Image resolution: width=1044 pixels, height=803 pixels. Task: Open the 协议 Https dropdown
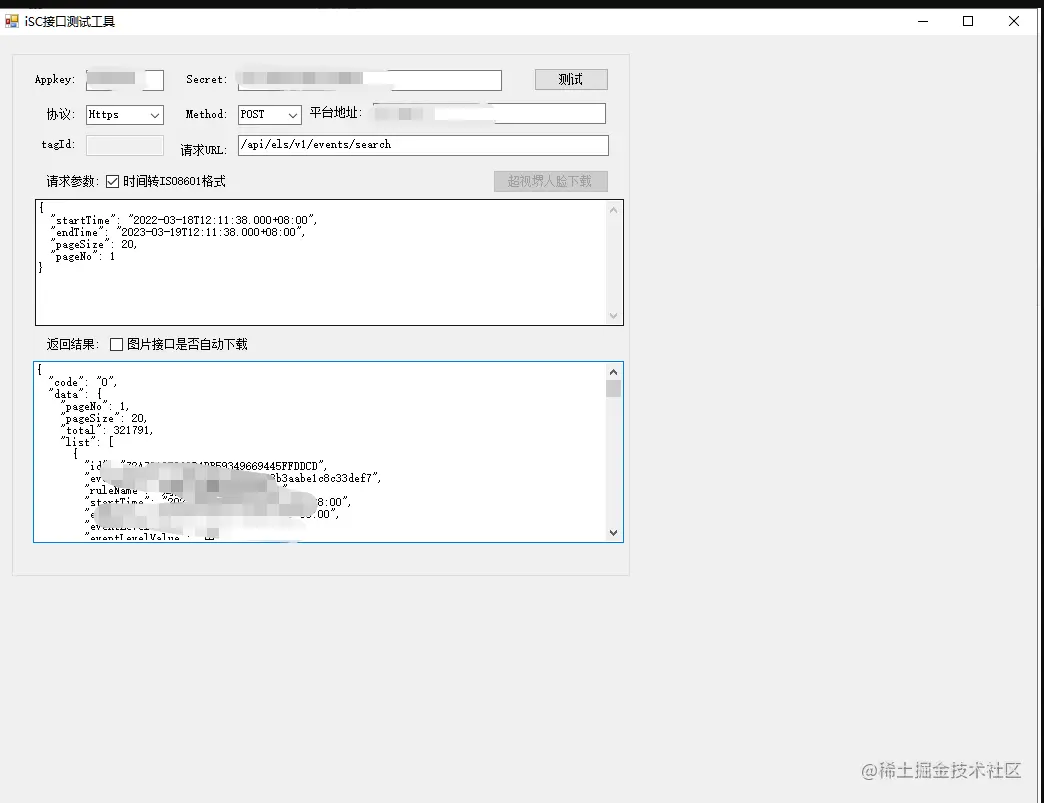point(125,115)
